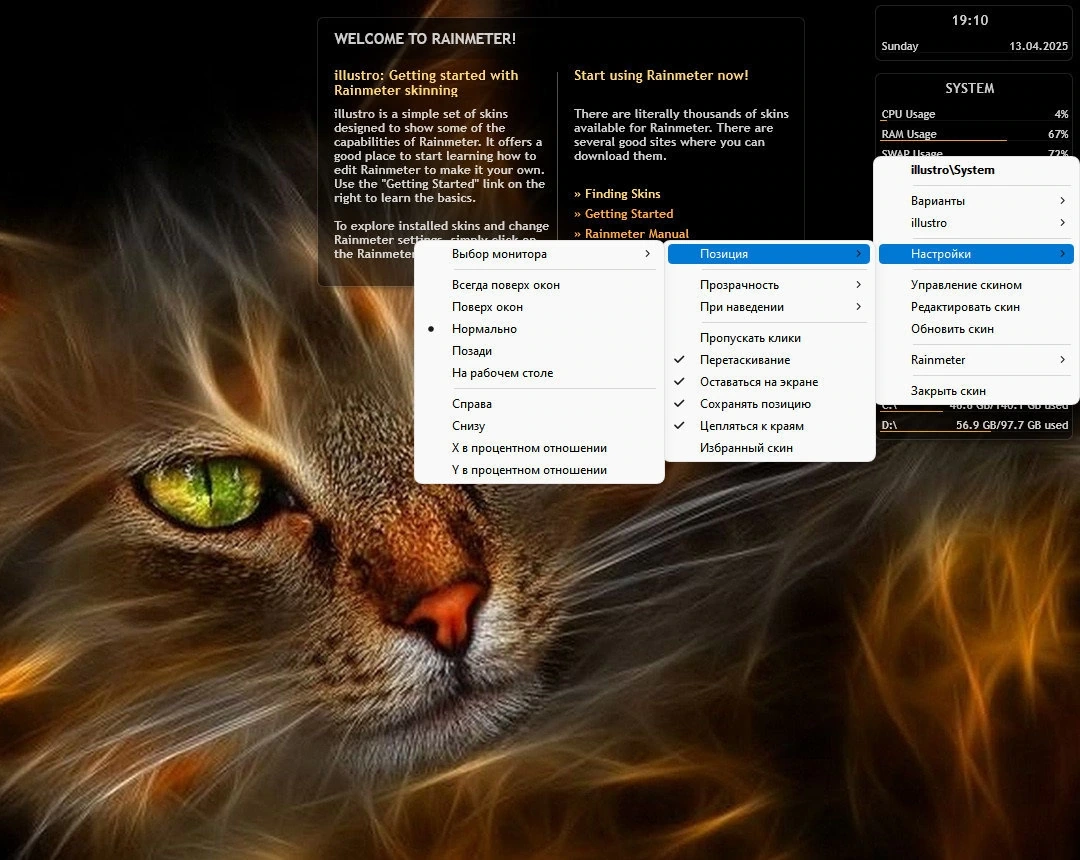Viewport: 1080px width, 860px height.
Task: Open the При наведении submenu
Action: click(769, 306)
